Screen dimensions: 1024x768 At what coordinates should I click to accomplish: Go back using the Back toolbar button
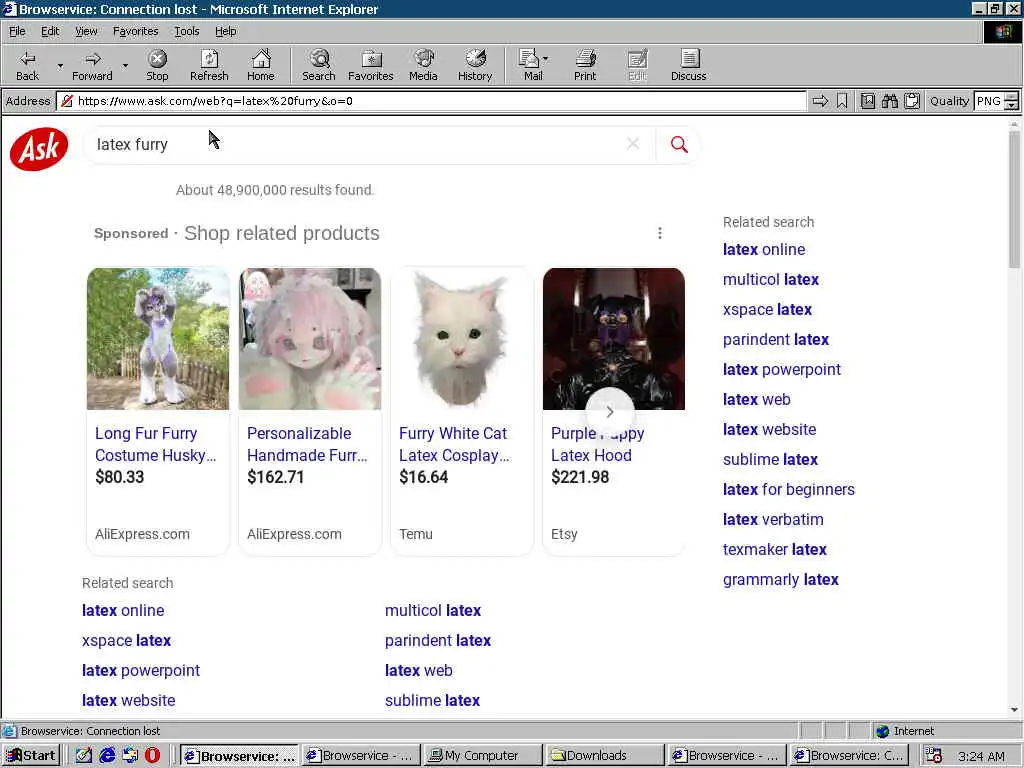[27, 65]
